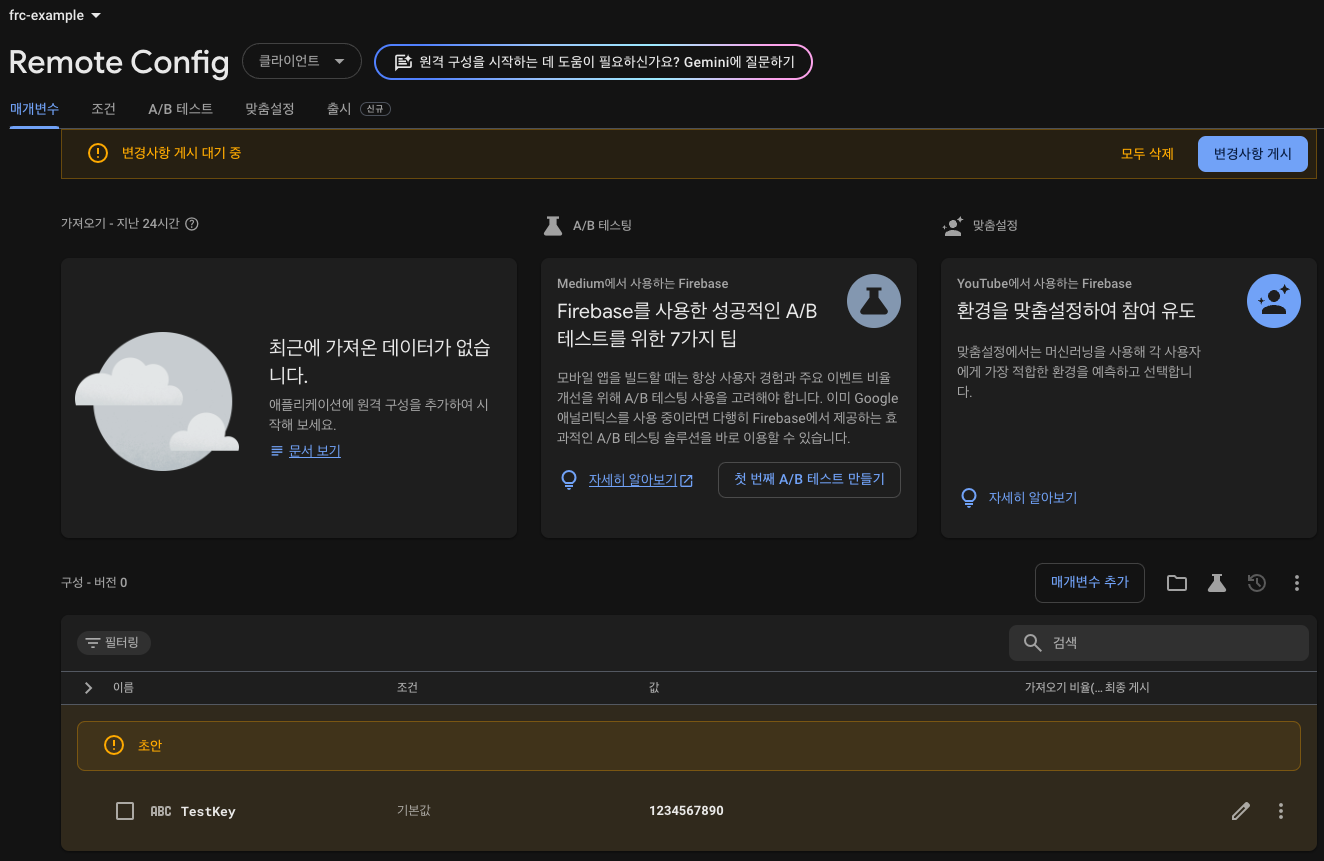Click the round flask icon on A/B card
Screen dimensions: 1324x861
[874, 300]
